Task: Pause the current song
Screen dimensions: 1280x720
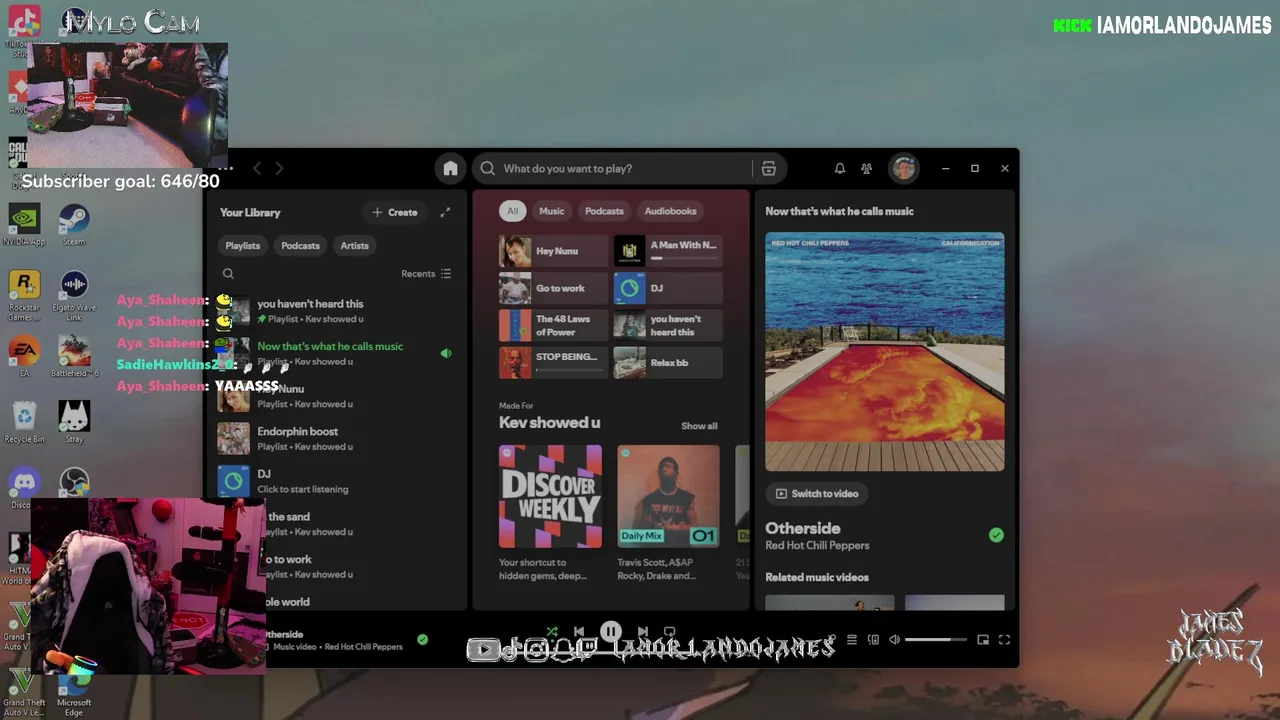Action: coord(611,632)
